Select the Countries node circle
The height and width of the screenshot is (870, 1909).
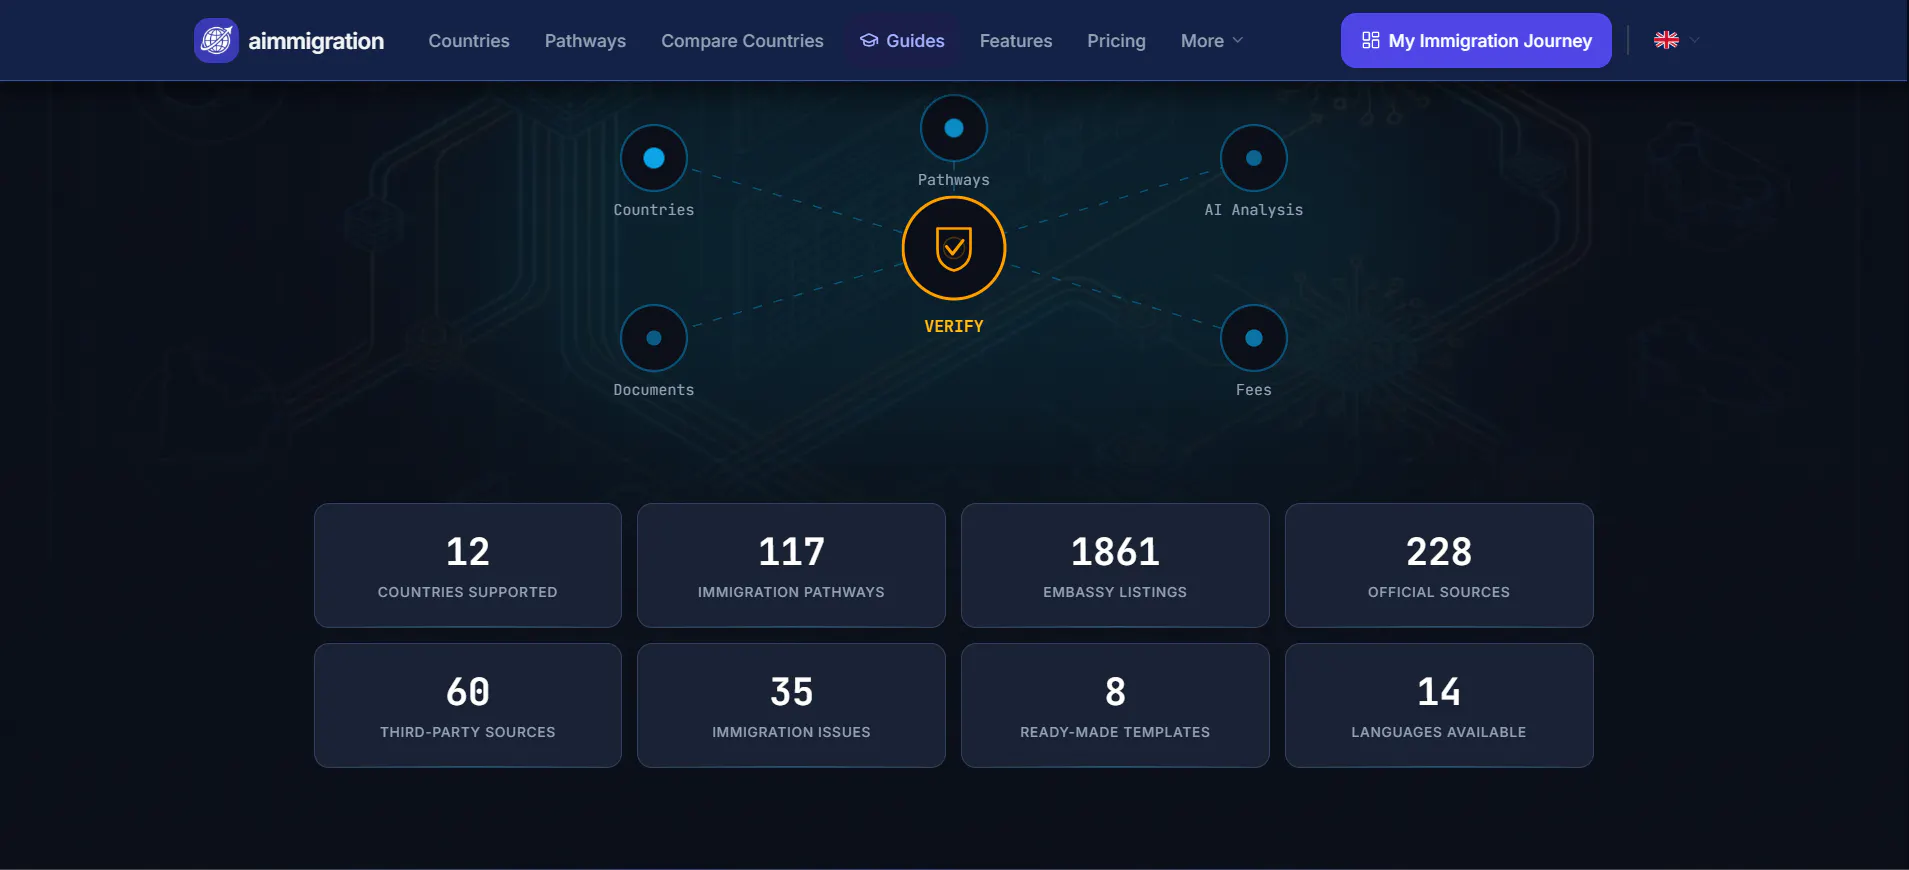pos(654,158)
